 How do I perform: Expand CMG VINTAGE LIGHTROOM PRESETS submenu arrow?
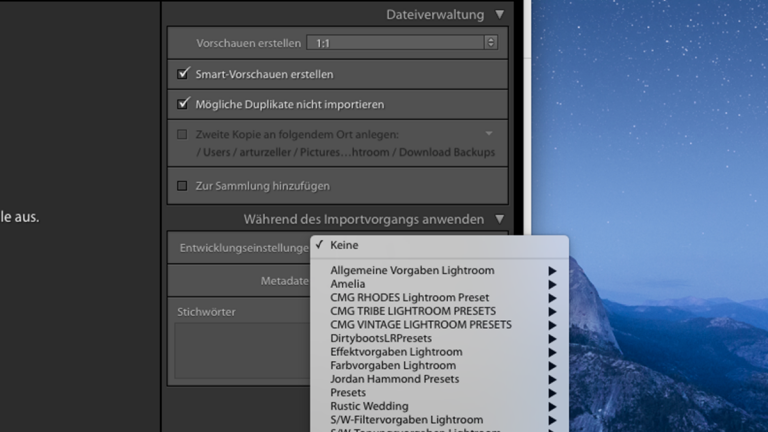pyautogui.click(x=552, y=325)
